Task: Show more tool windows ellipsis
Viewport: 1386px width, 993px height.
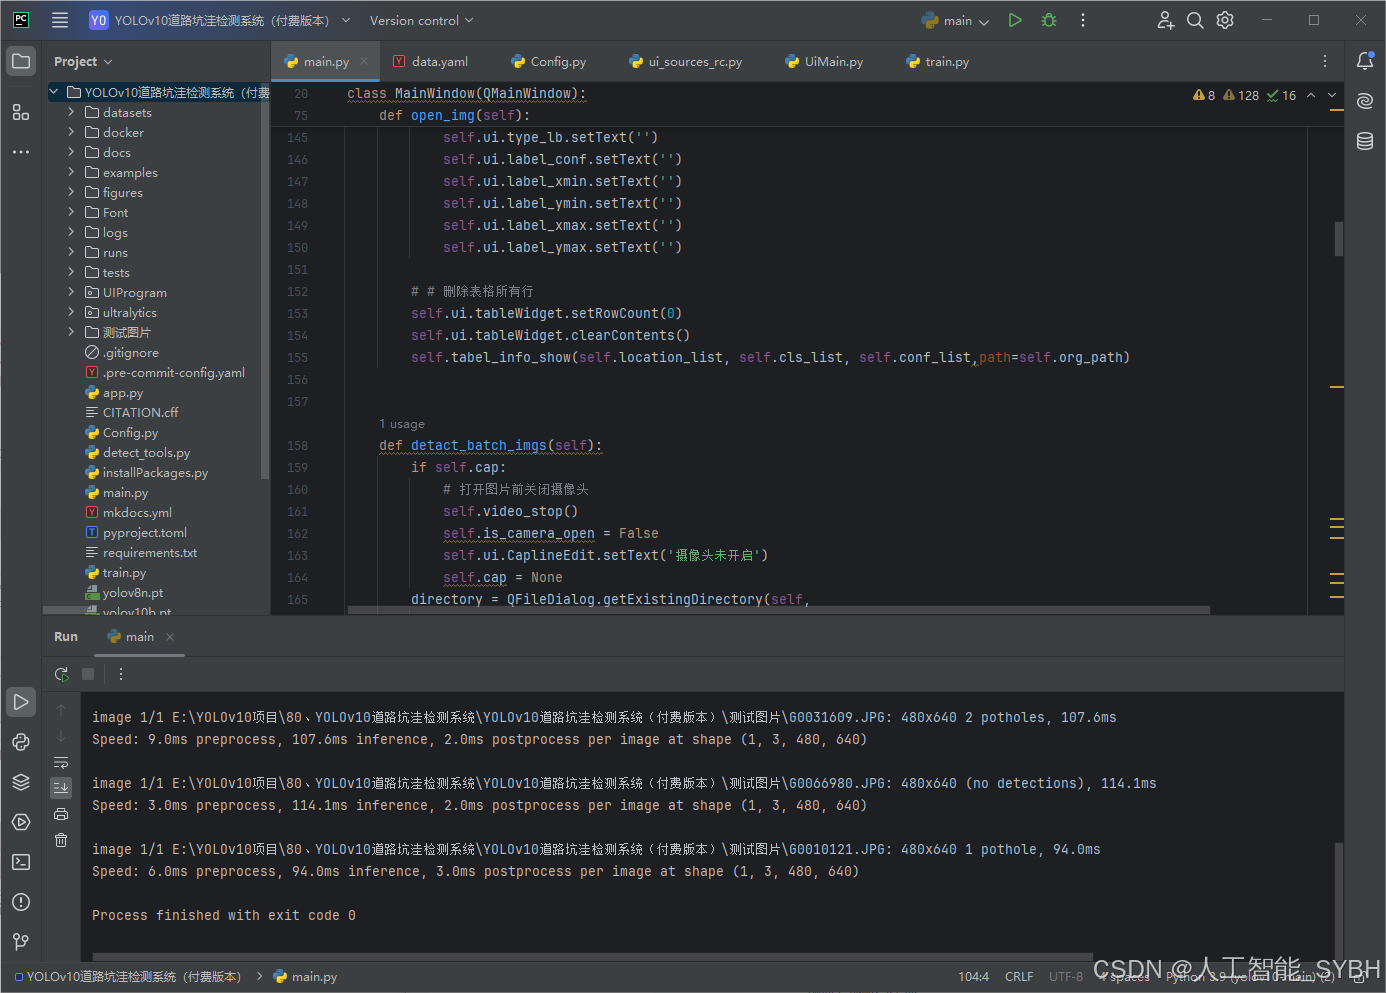Action: click(21, 152)
